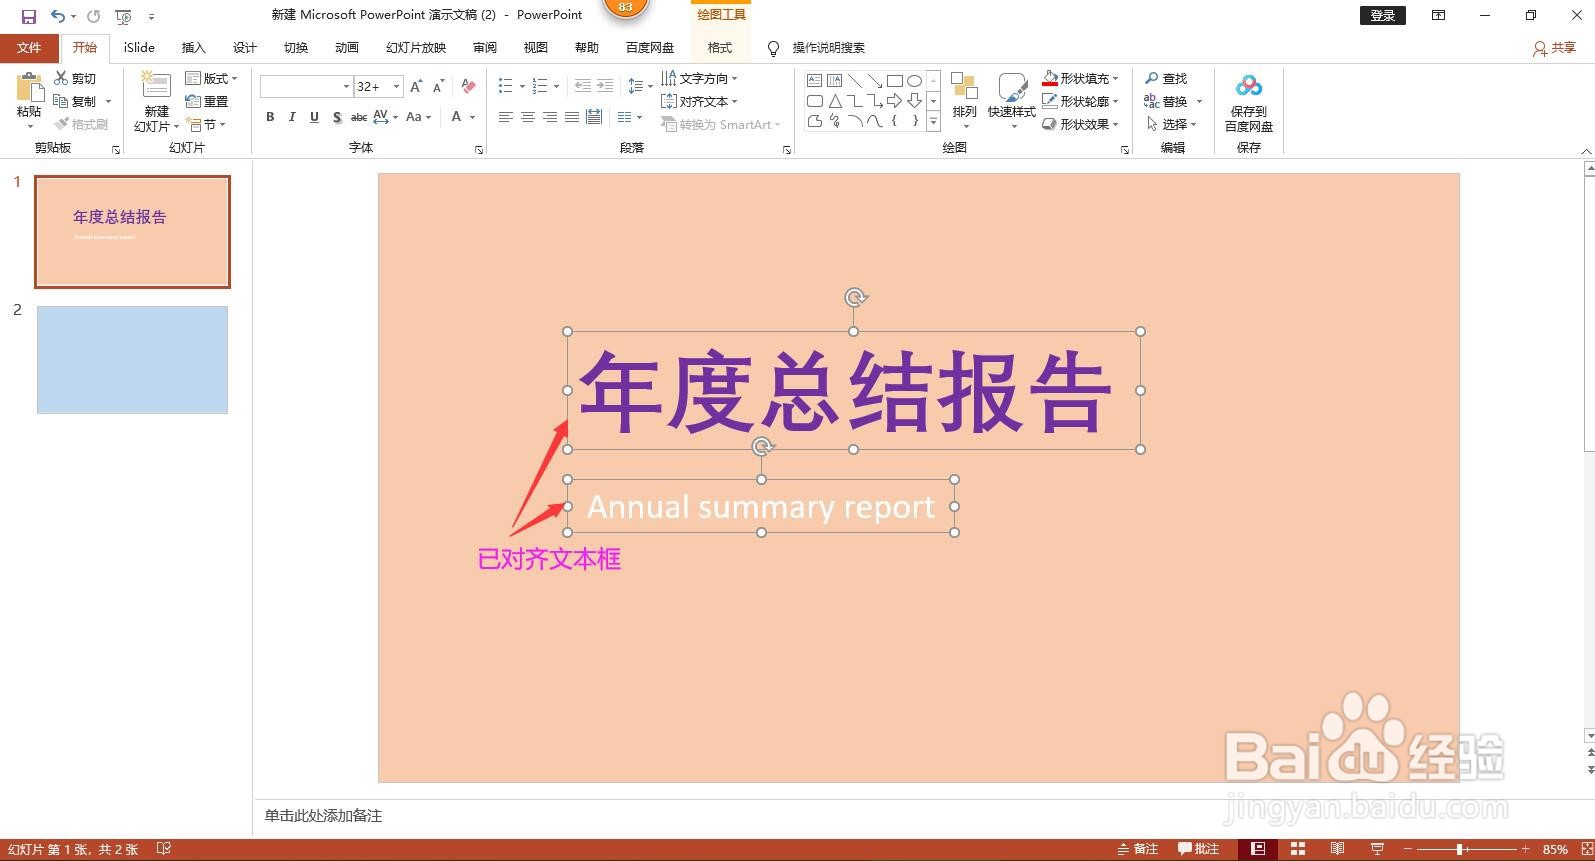Click the distributed alignment icon

point(594,117)
